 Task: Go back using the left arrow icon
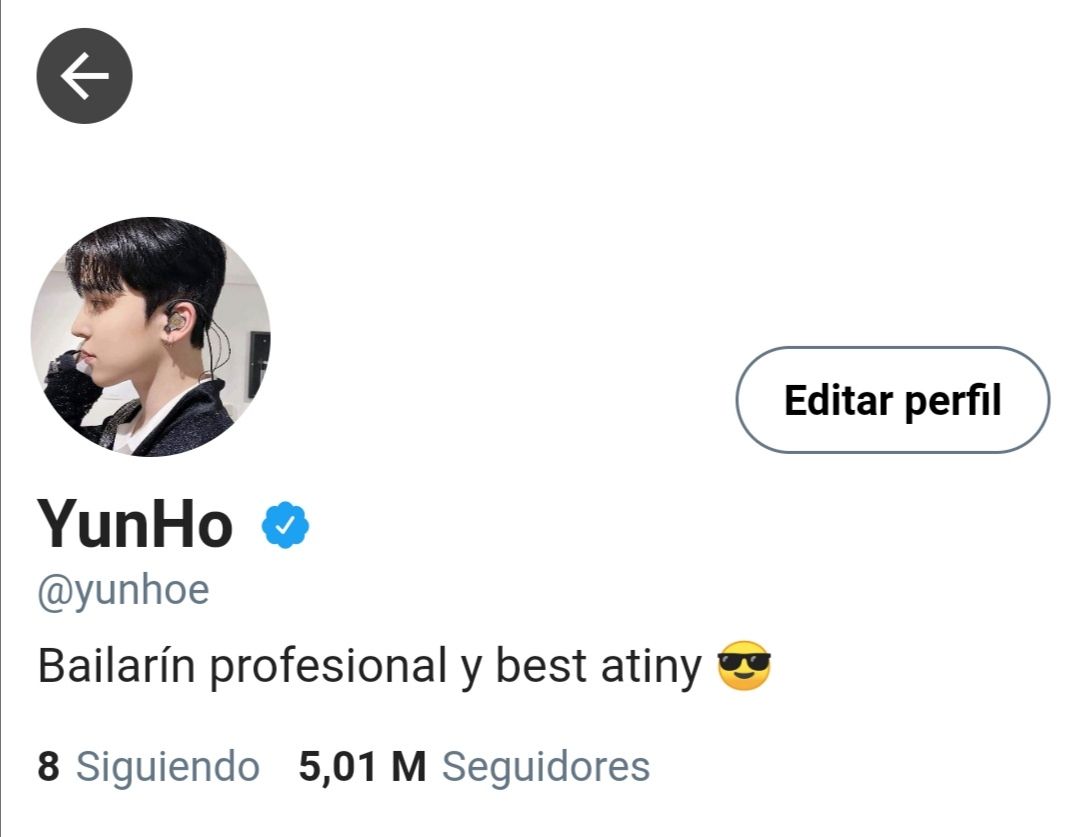pos(84,76)
